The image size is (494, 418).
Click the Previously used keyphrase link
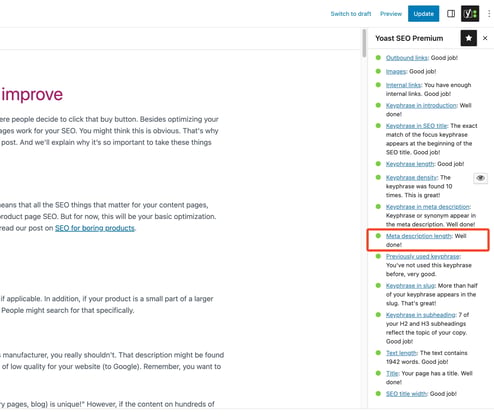pyautogui.click(x=423, y=256)
